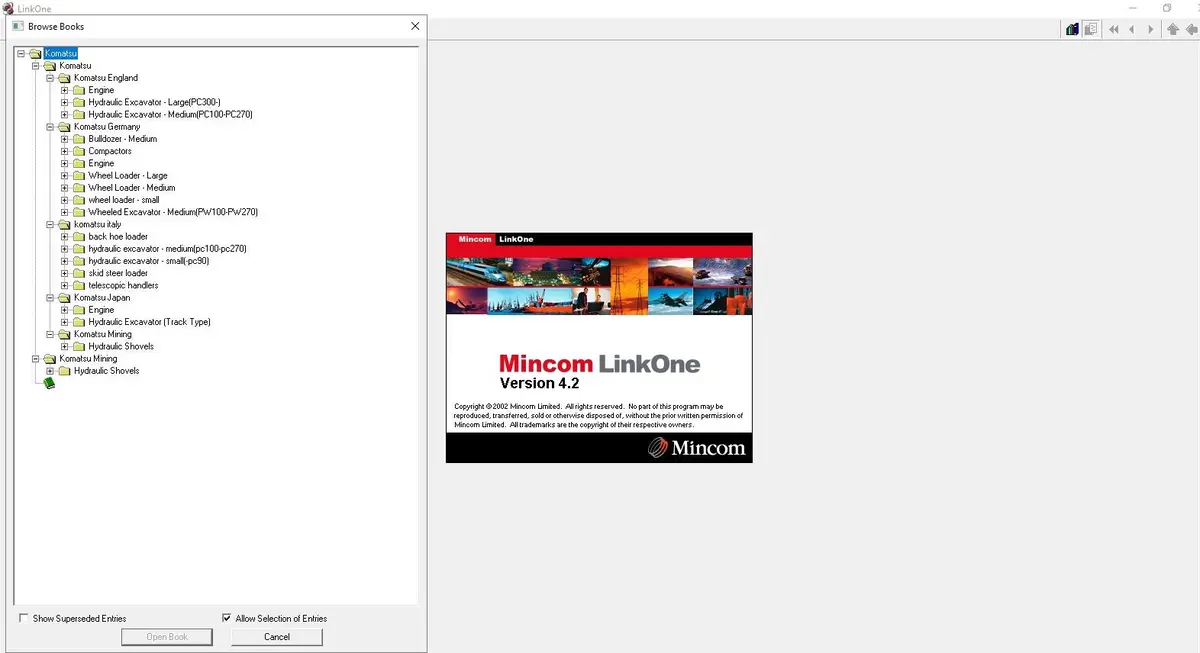Collapse the komatsu italy branch
The image size is (1200, 653).
[50, 225]
